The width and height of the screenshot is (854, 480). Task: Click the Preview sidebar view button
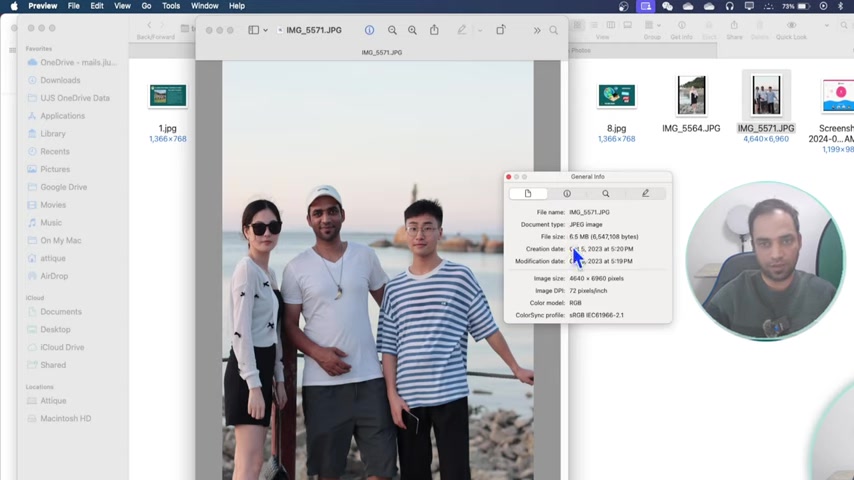(x=254, y=30)
